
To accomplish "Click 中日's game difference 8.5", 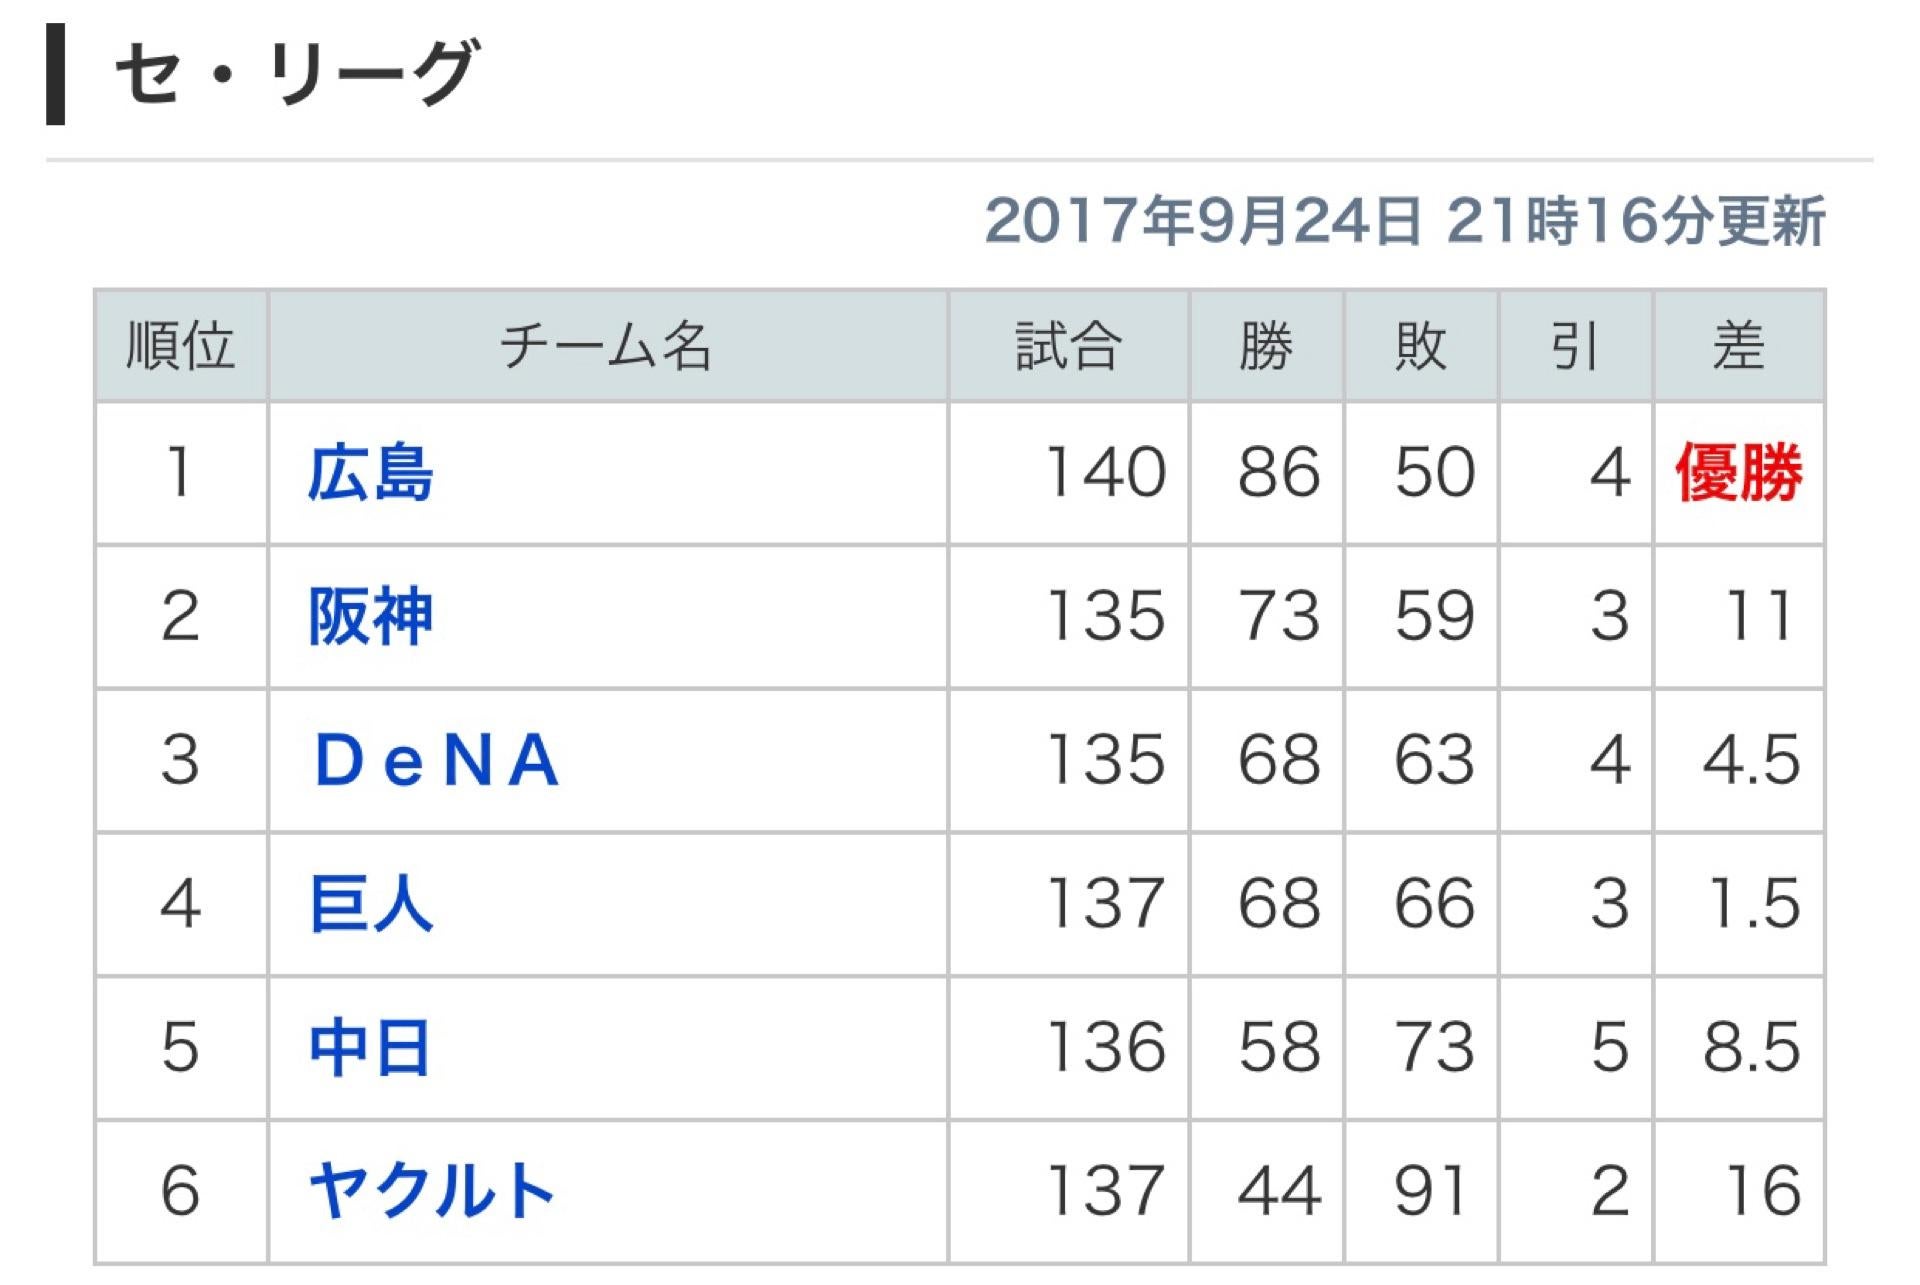I will pos(1752,1048).
